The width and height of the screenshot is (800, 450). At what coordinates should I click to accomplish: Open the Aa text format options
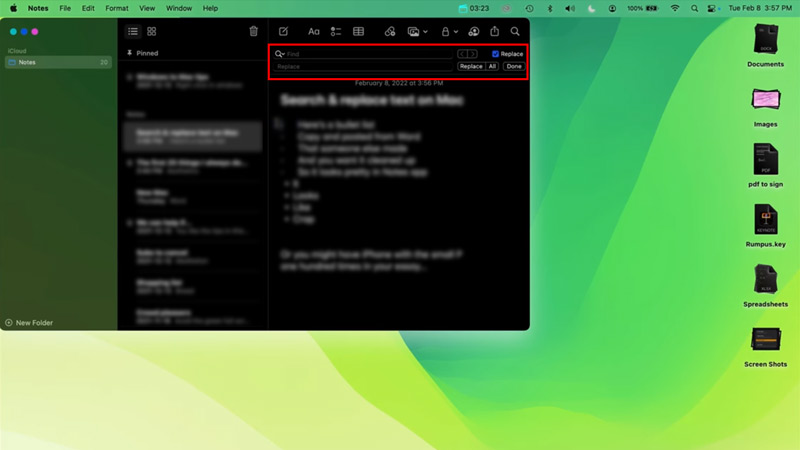pyautogui.click(x=314, y=32)
